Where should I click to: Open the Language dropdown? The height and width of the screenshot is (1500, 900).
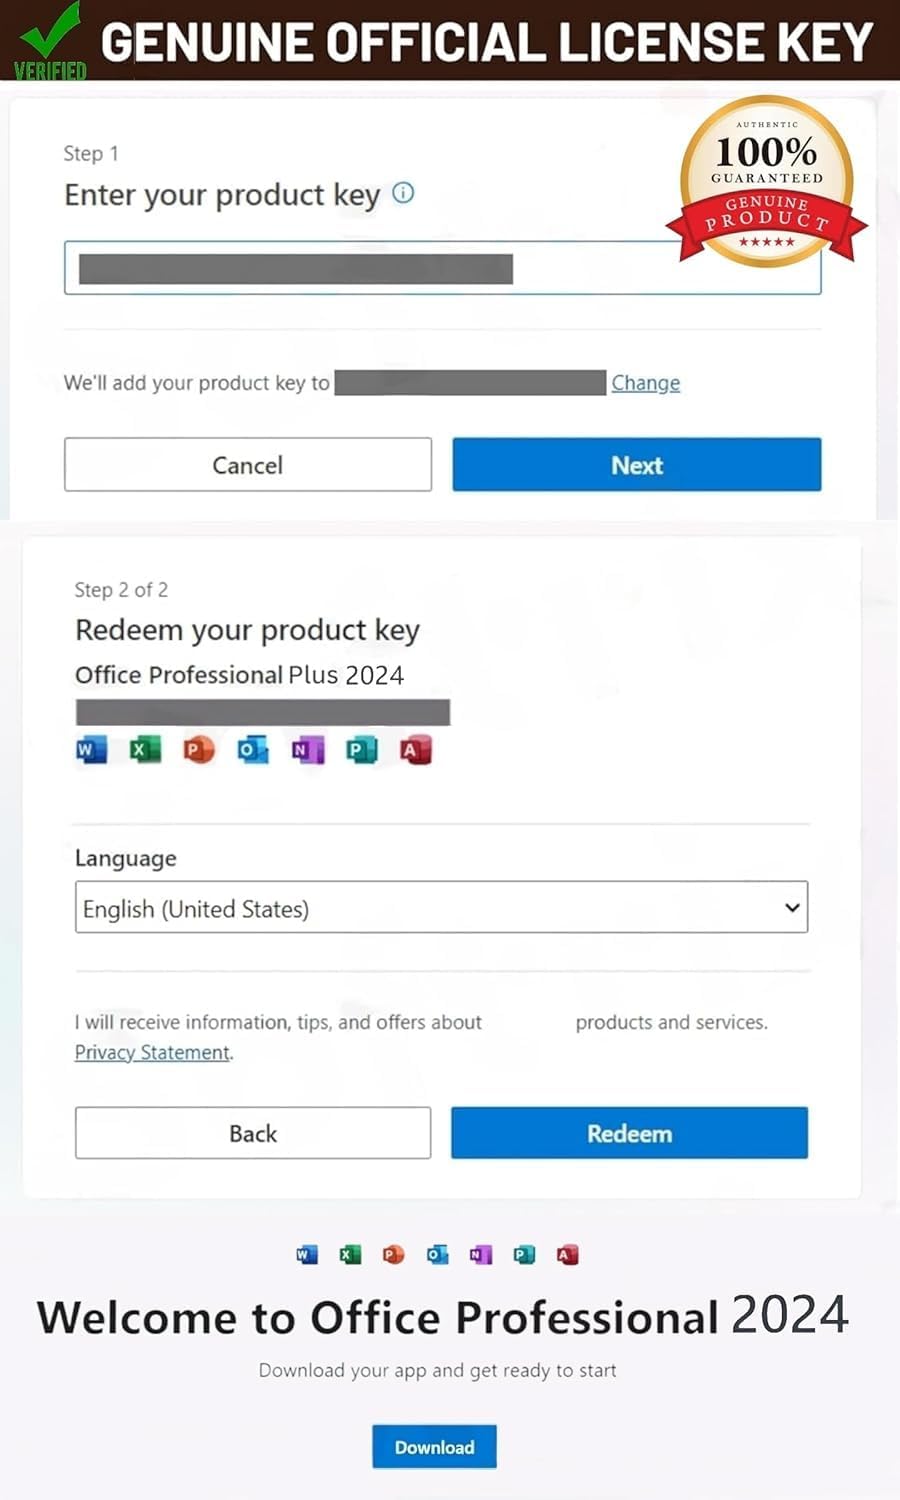[x=441, y=908]
